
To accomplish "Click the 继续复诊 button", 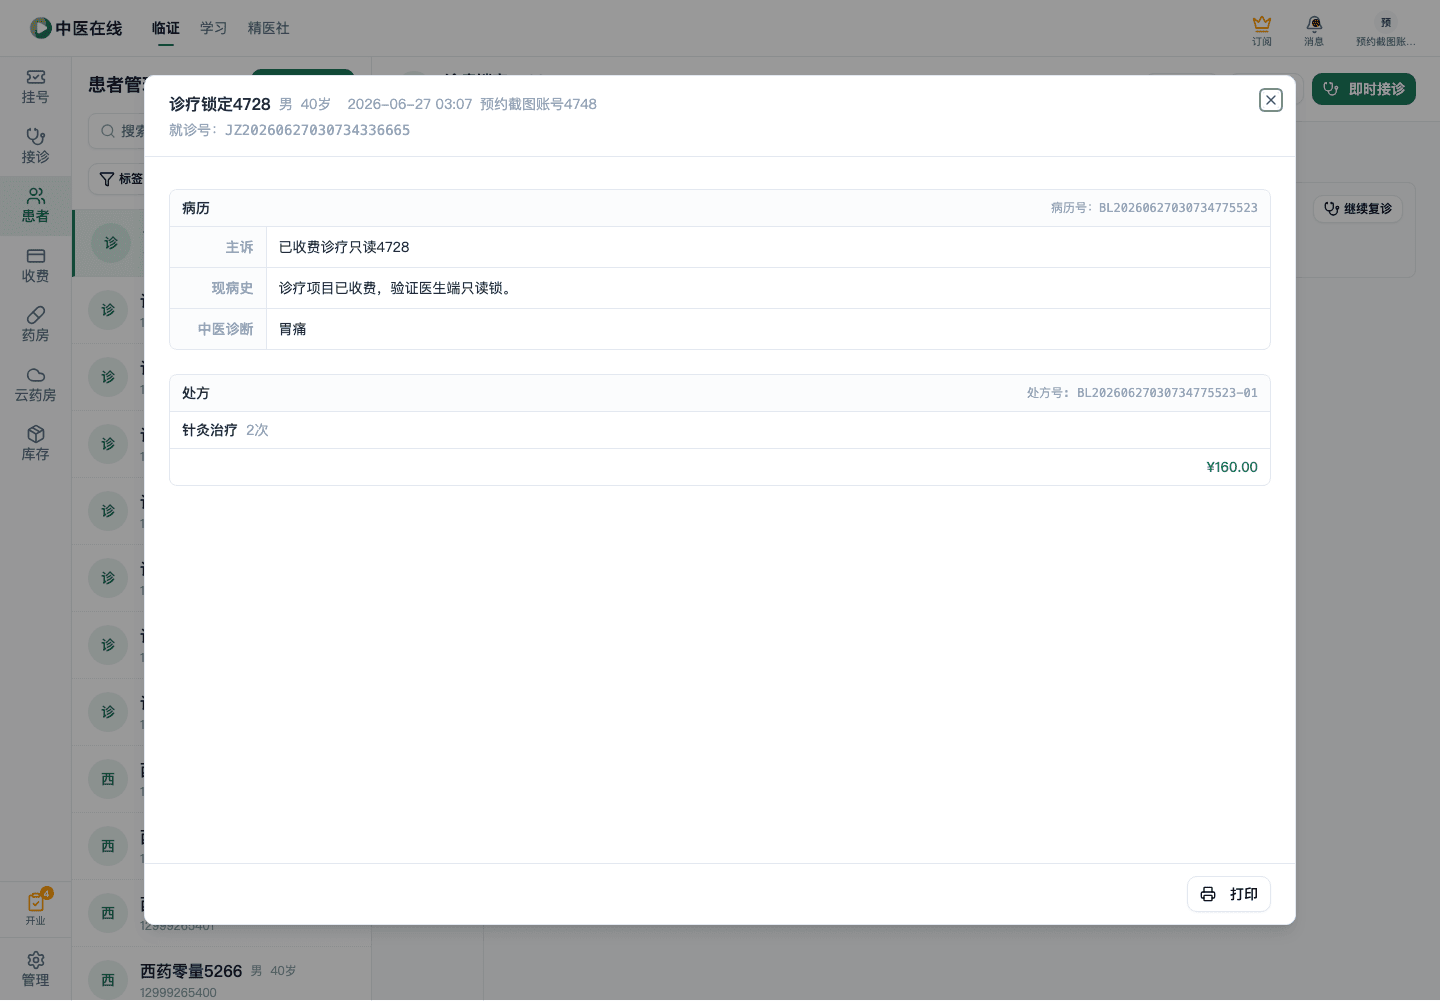I will tap(1358, 209).
